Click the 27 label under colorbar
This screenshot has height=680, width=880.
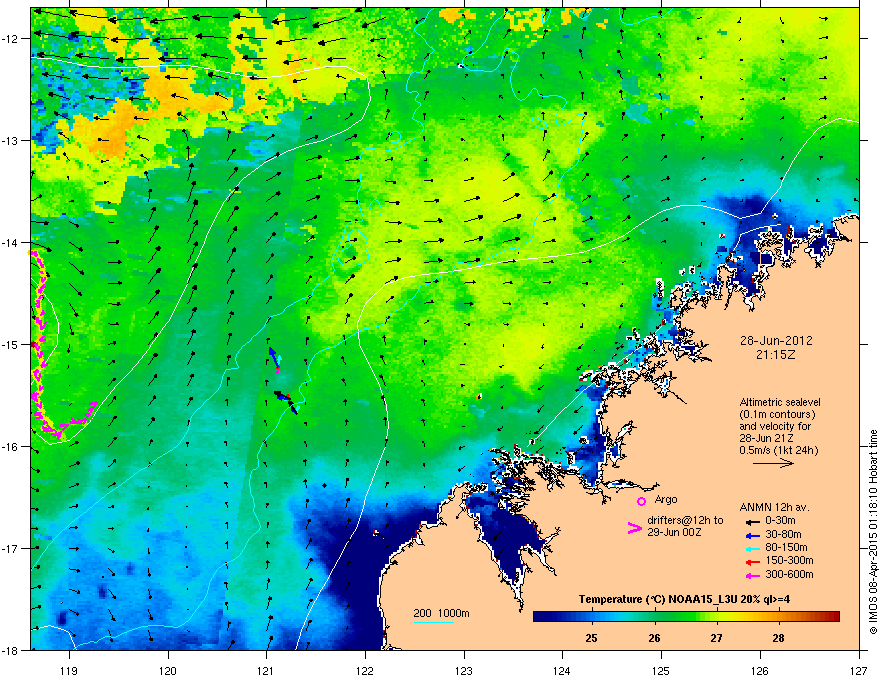[716, 638]
